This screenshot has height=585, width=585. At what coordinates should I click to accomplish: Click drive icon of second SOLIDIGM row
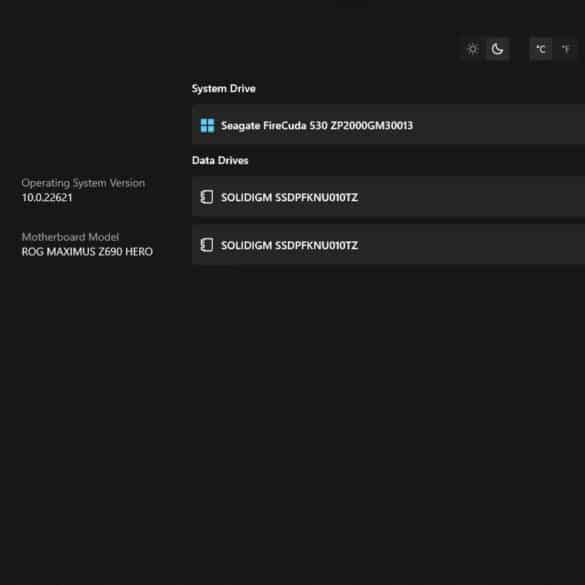click(x=207, y=245)
